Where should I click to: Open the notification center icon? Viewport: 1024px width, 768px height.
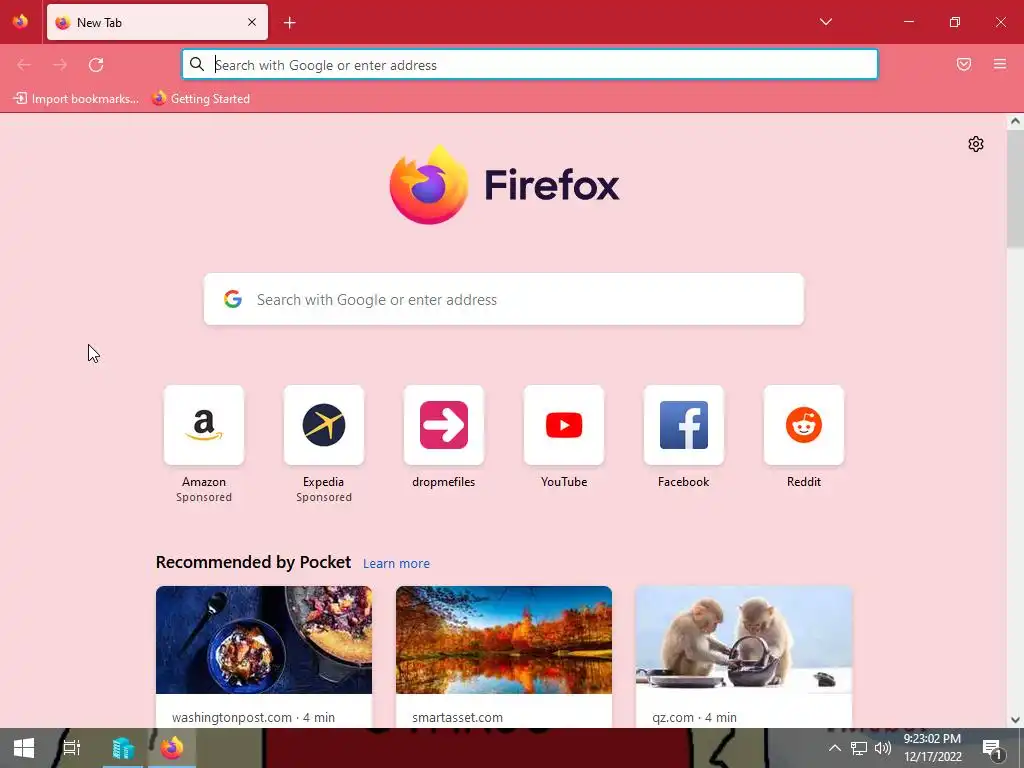993,748
